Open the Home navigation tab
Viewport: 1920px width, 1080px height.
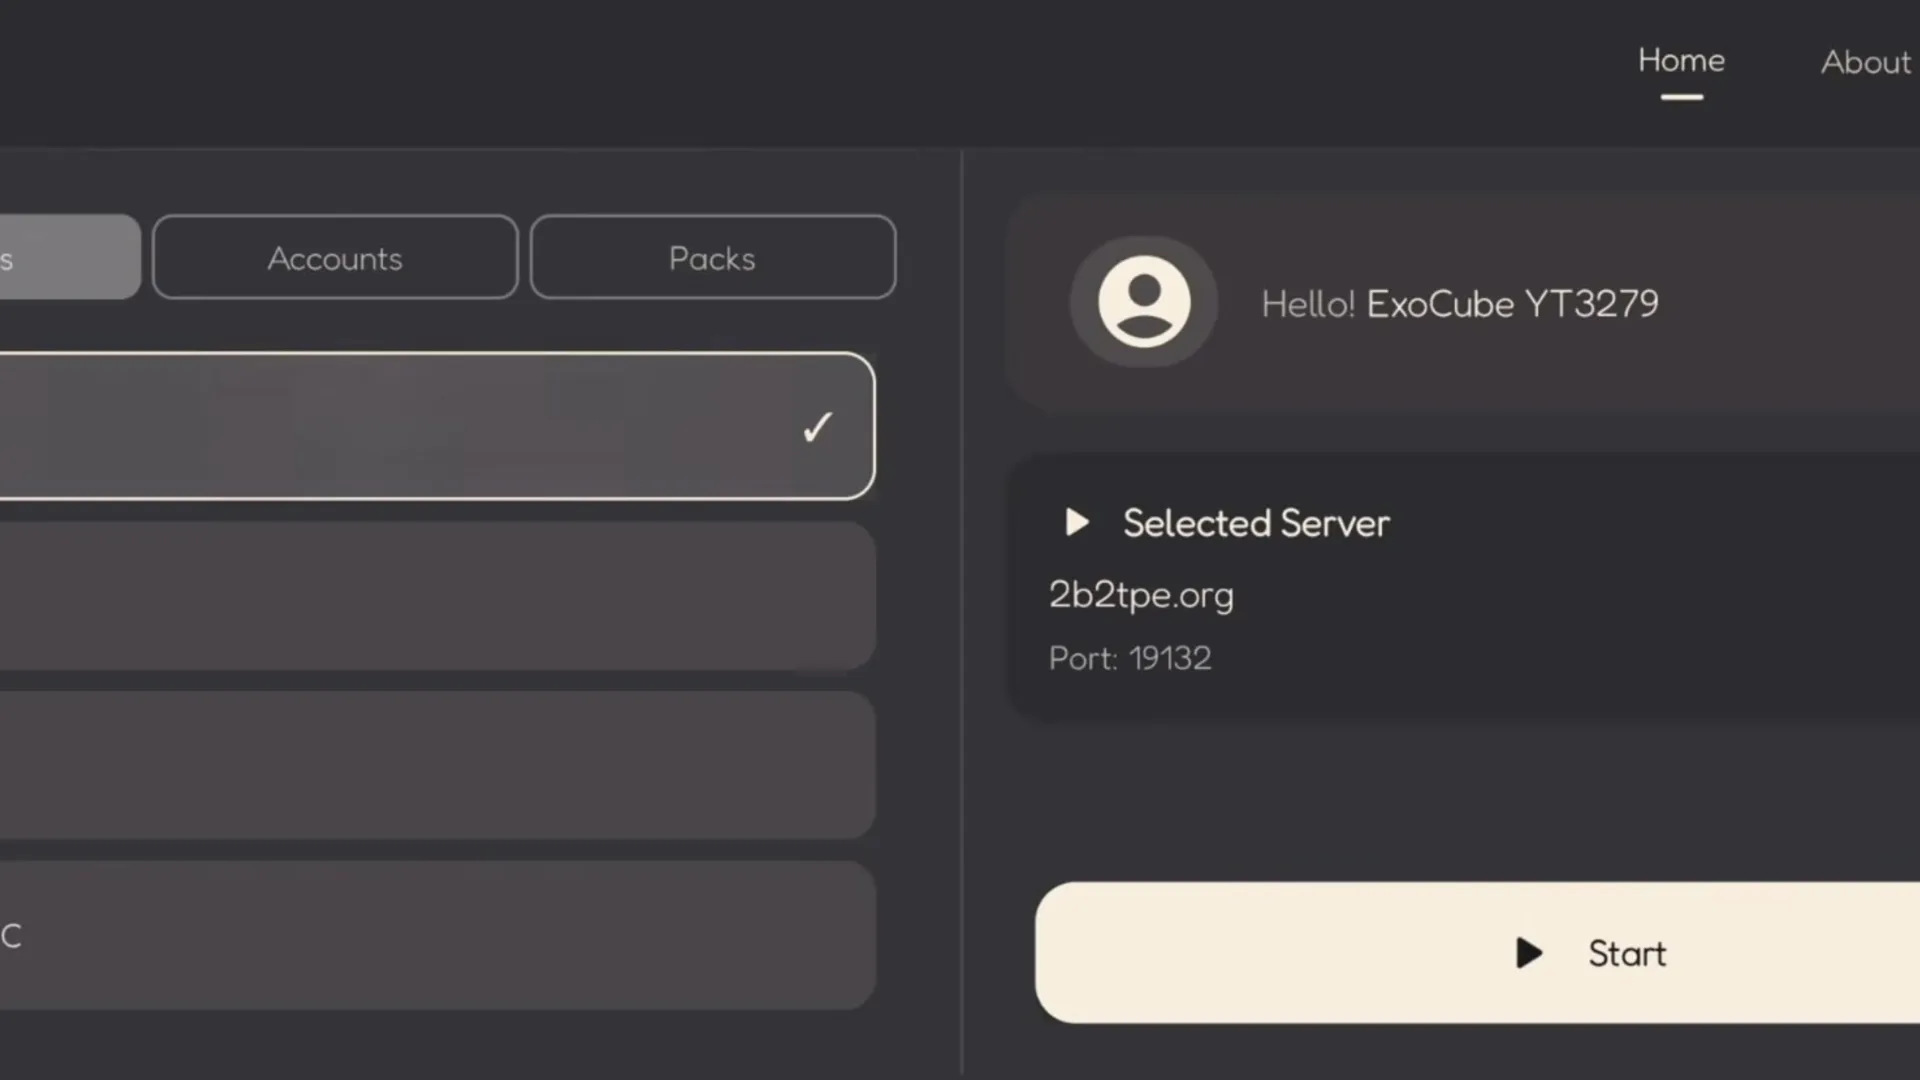(x=1681, y=61)
